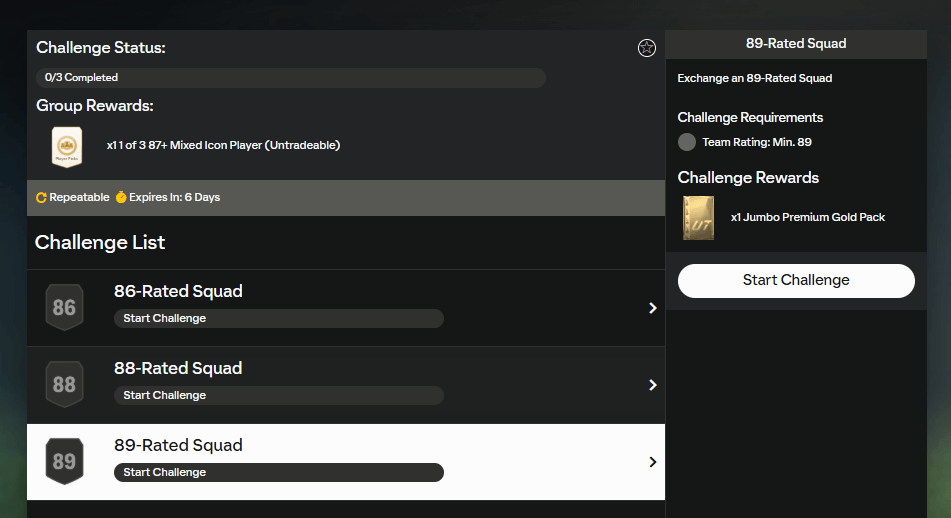Click the Mixed Icon Player pack icon
Viewport: 951px width, 518px height.
pyautogui.click(x=67, y=147)
